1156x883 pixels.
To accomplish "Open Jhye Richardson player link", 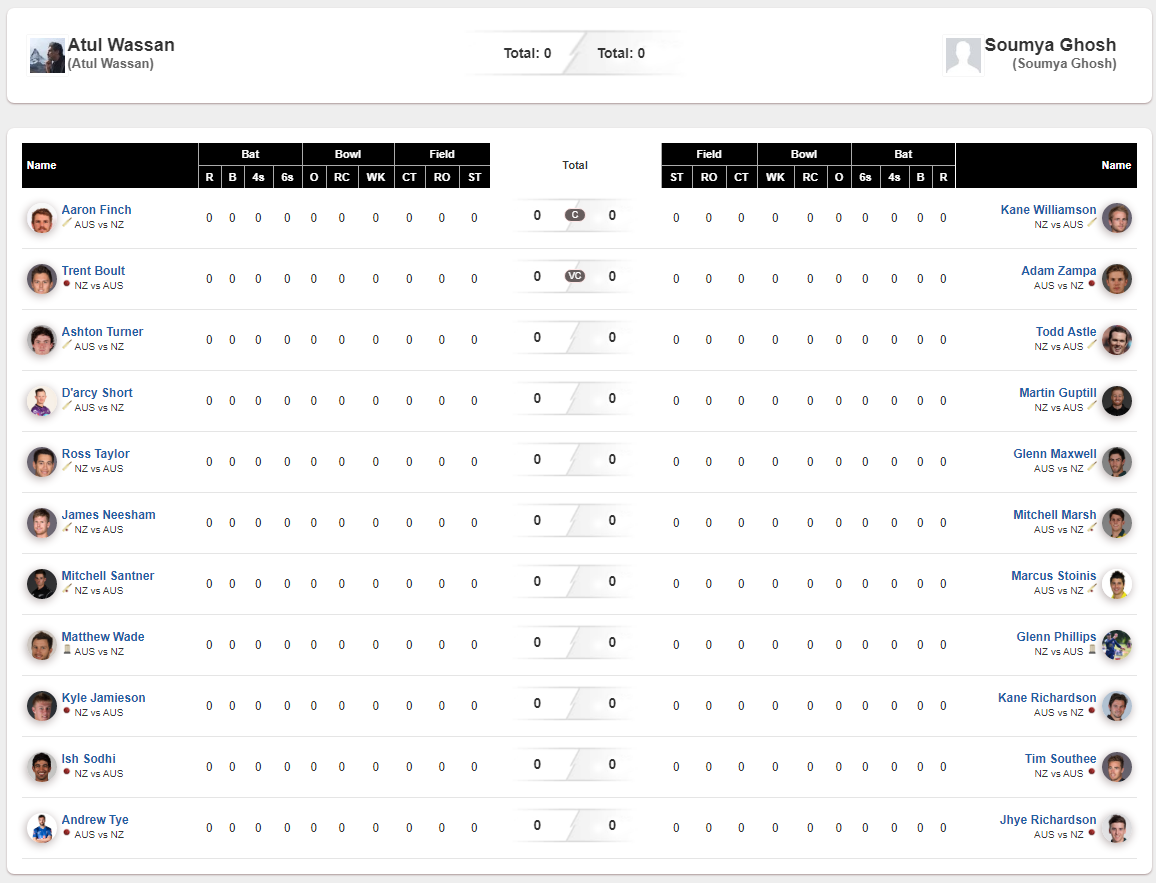I will [x=1048, y=820].
